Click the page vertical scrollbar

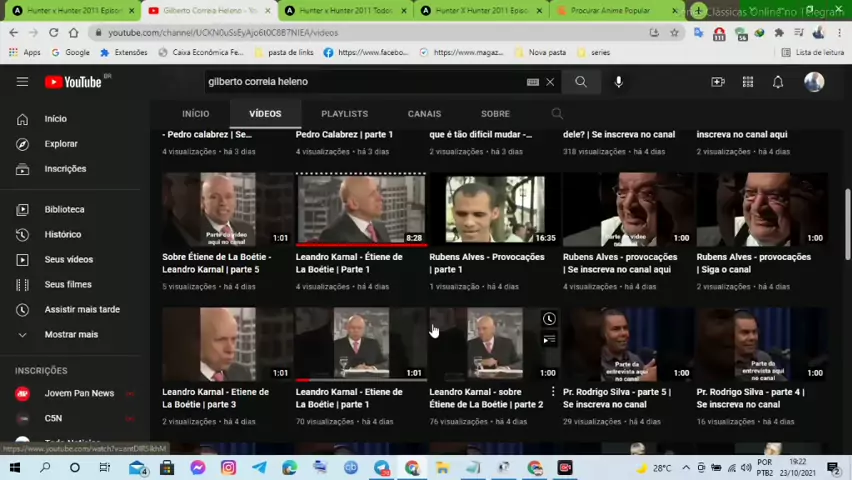coord(846,210)
